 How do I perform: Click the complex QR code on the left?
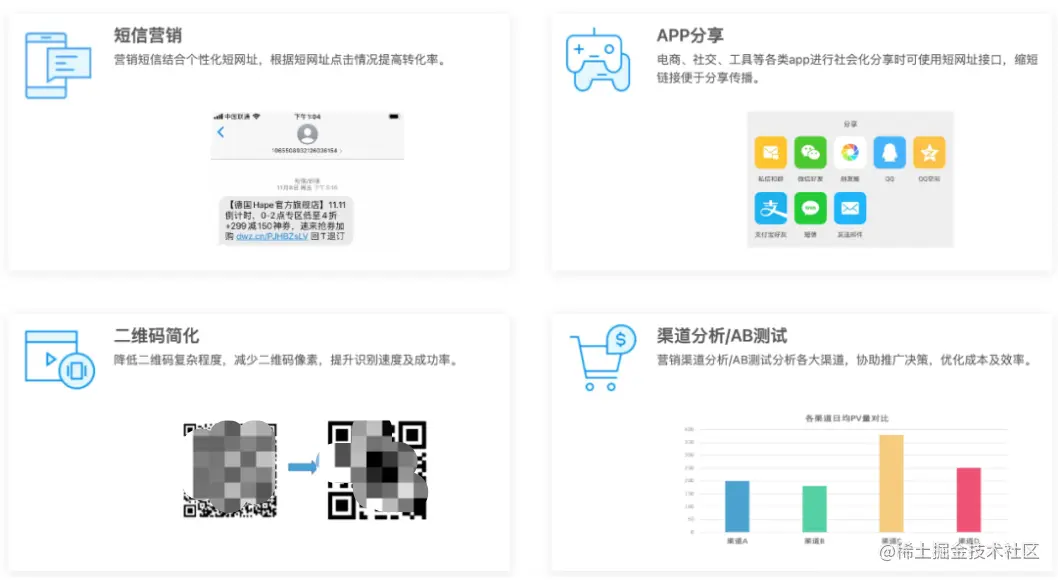click(230, 470)
